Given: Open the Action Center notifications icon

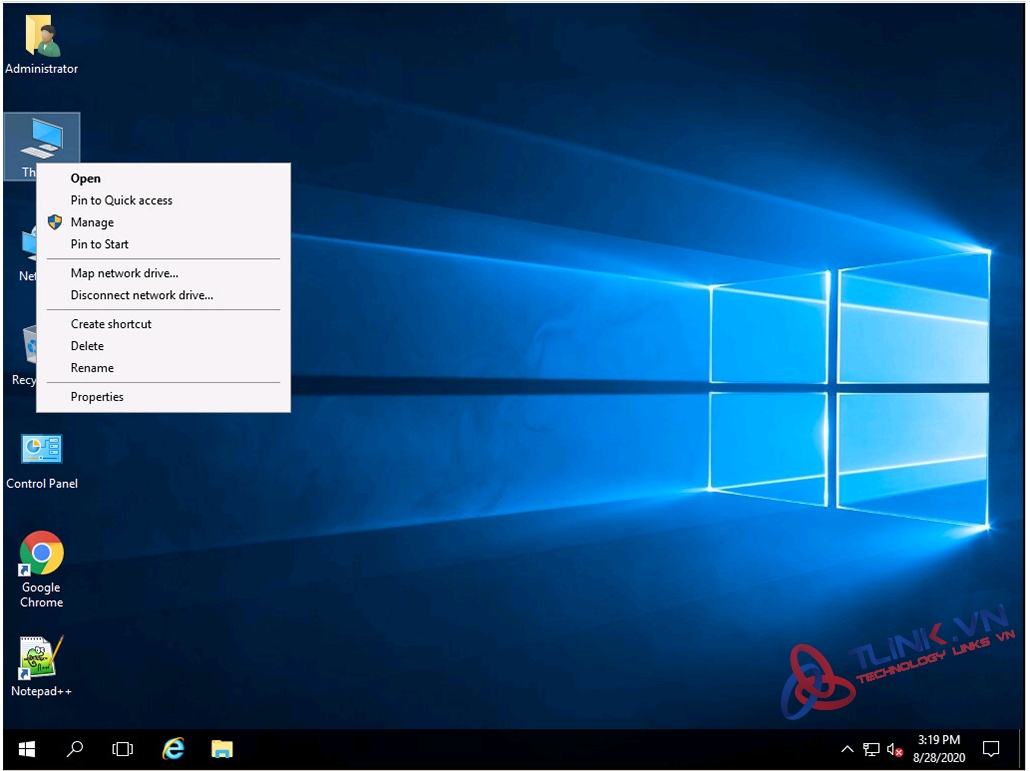Looking at the screenshot, I should click(x=991, y=749).
